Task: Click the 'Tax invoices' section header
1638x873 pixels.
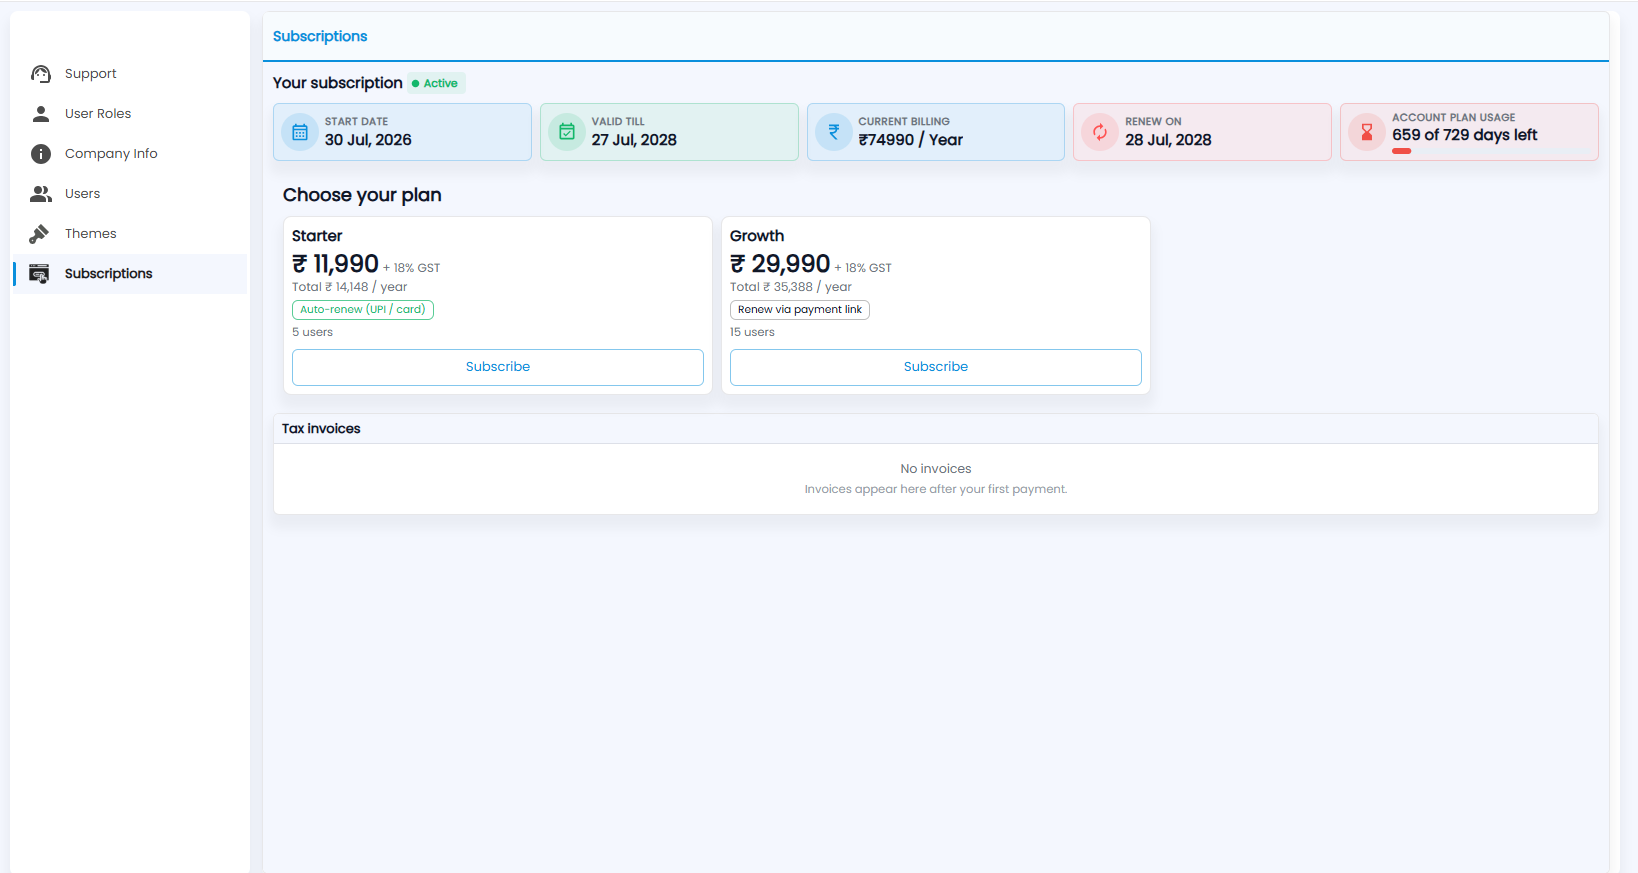Action: [321, 429]
